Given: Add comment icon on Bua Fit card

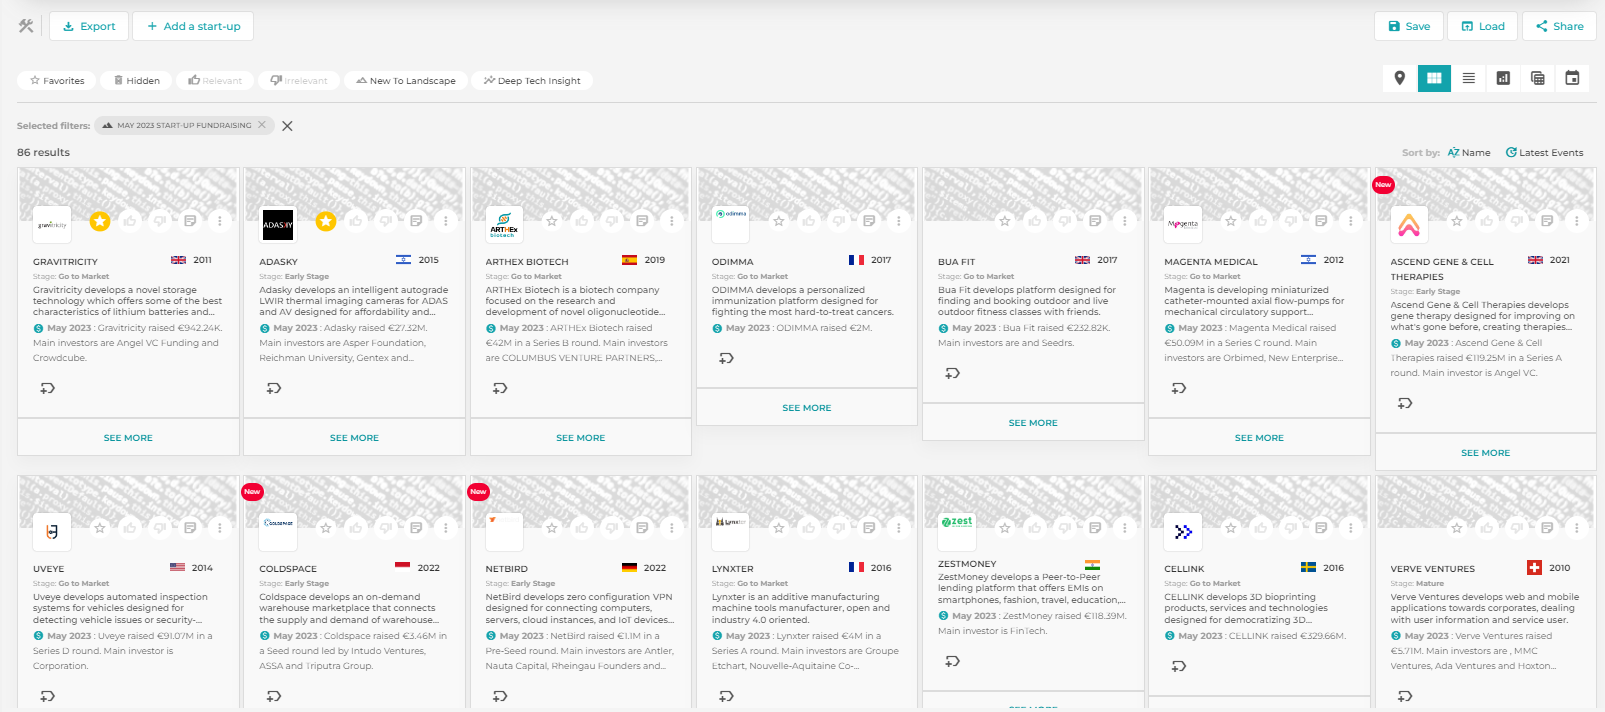Looking at the screenshot, I should click(952, 373).
